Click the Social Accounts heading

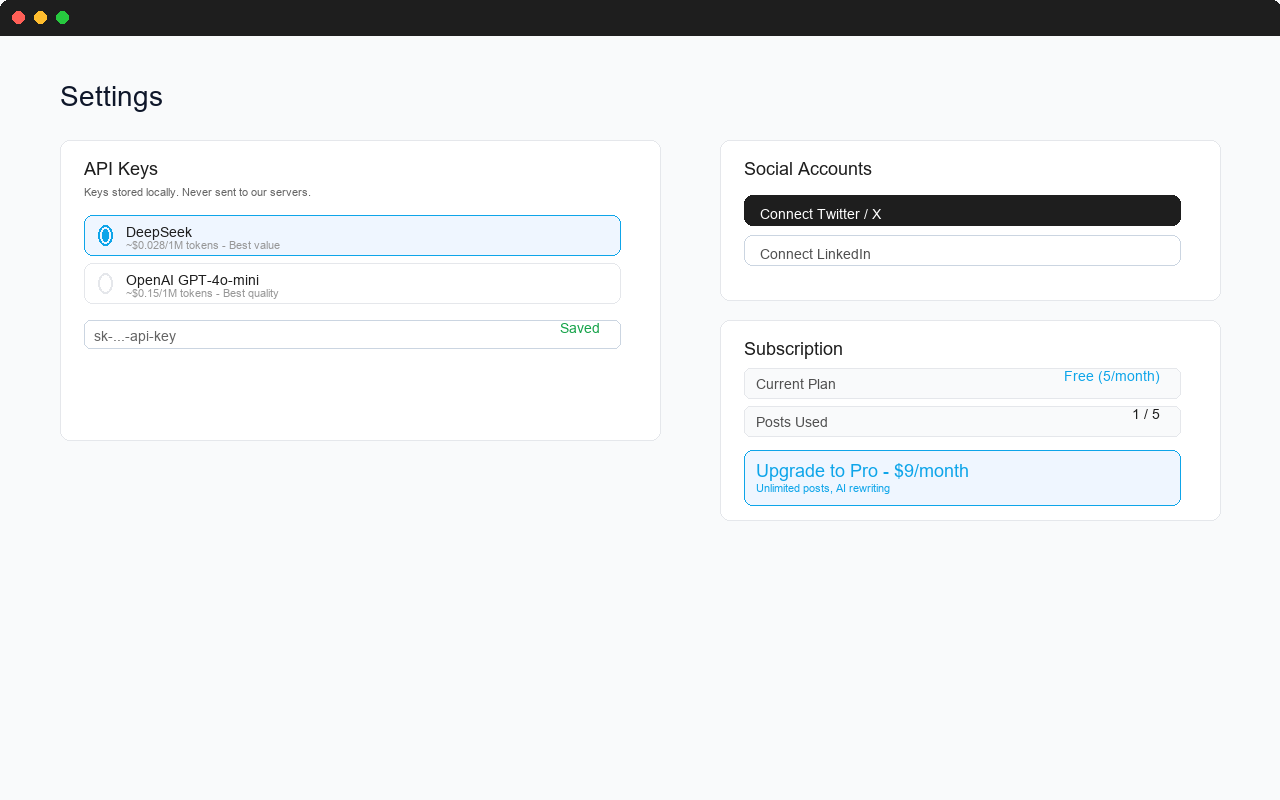808,169
